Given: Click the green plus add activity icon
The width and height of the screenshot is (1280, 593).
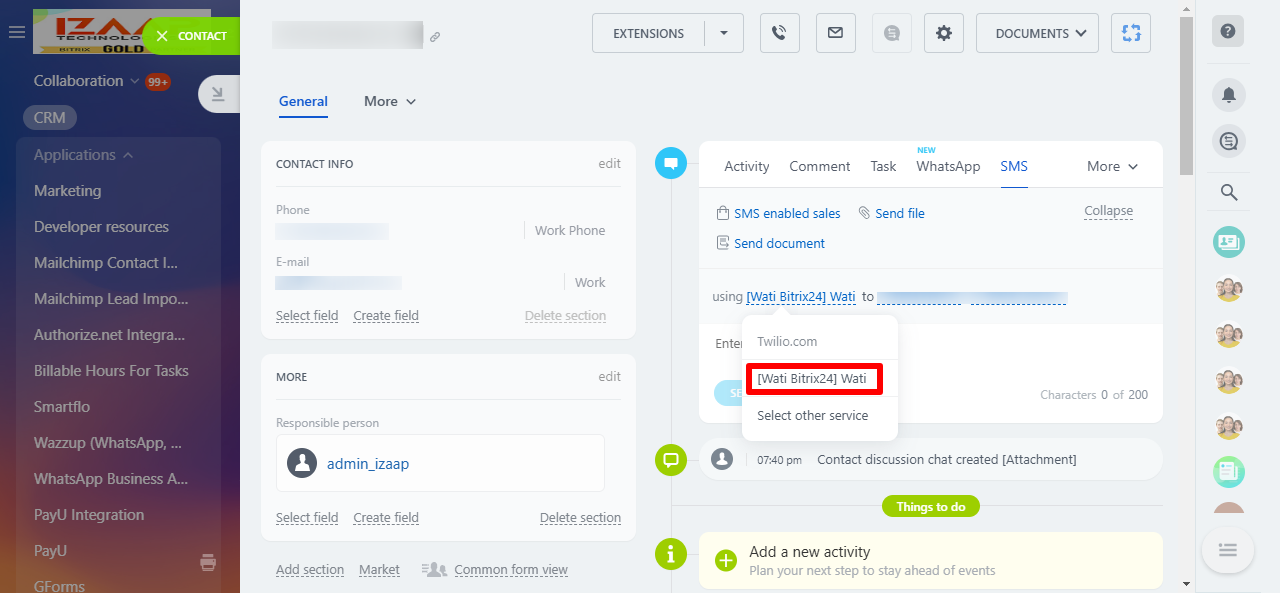Looking at the screenshot, I should (727, 560).
